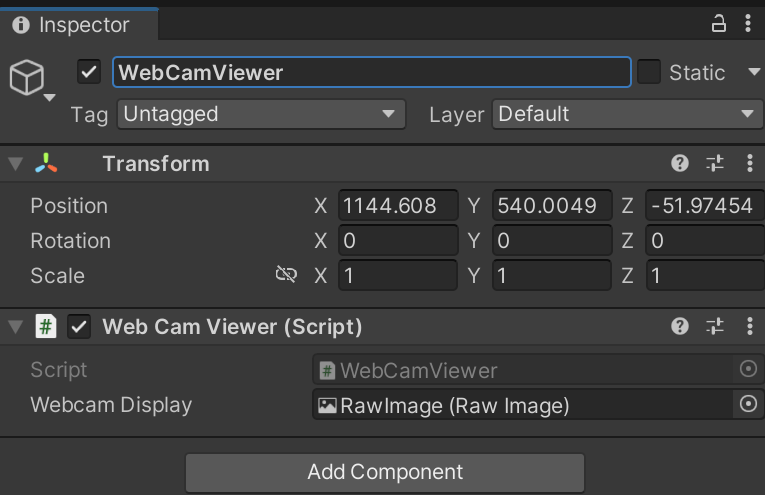Screen dimensions: 765x495
Task: Click the Rotation label
Action: pos(70,241)
